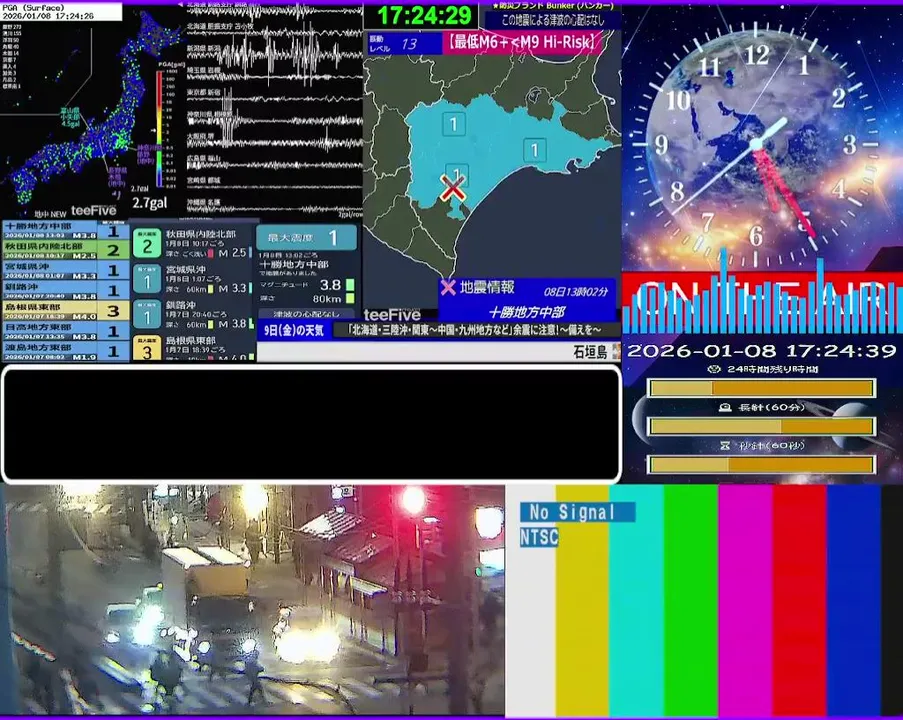The width and height of the screenshot is (903, 720).
Task: Click intensity number 3 in 島根県東部 list row
Action: (113, 311)
